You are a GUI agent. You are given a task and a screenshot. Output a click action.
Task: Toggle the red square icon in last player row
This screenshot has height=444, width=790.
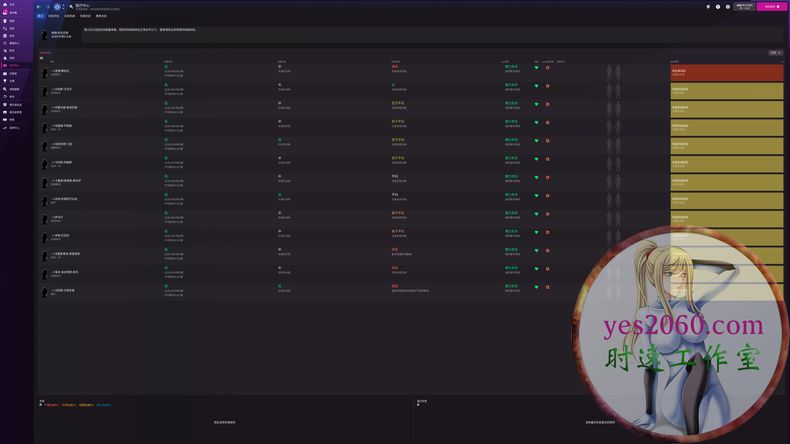tap(547, 293)
